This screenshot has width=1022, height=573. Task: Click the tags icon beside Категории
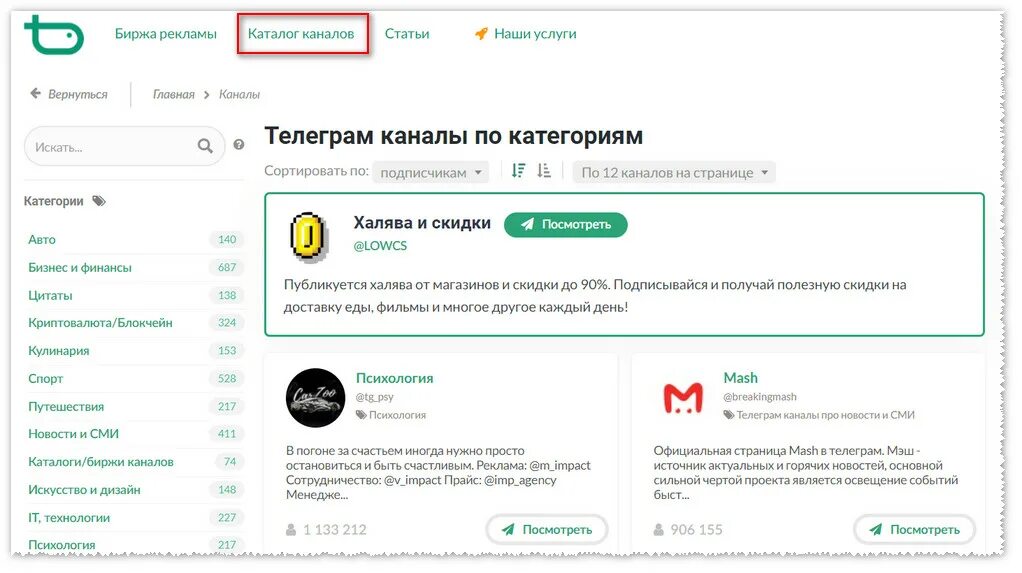tap(98, 201)
